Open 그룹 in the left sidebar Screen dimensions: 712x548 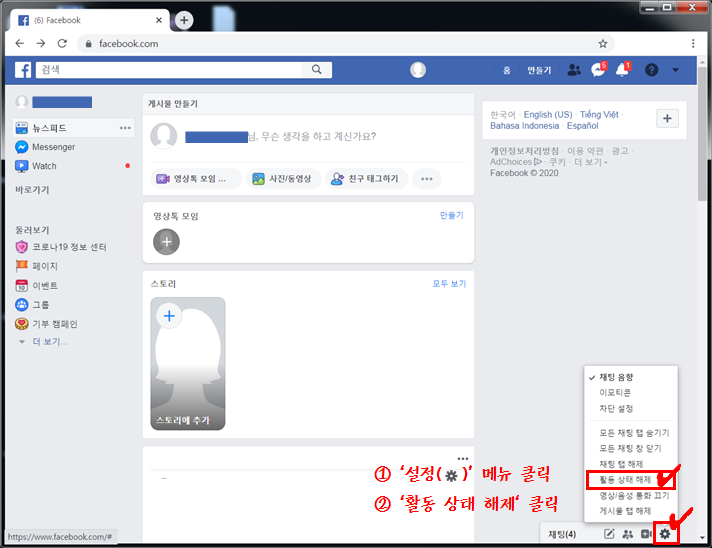click(33, 305)
